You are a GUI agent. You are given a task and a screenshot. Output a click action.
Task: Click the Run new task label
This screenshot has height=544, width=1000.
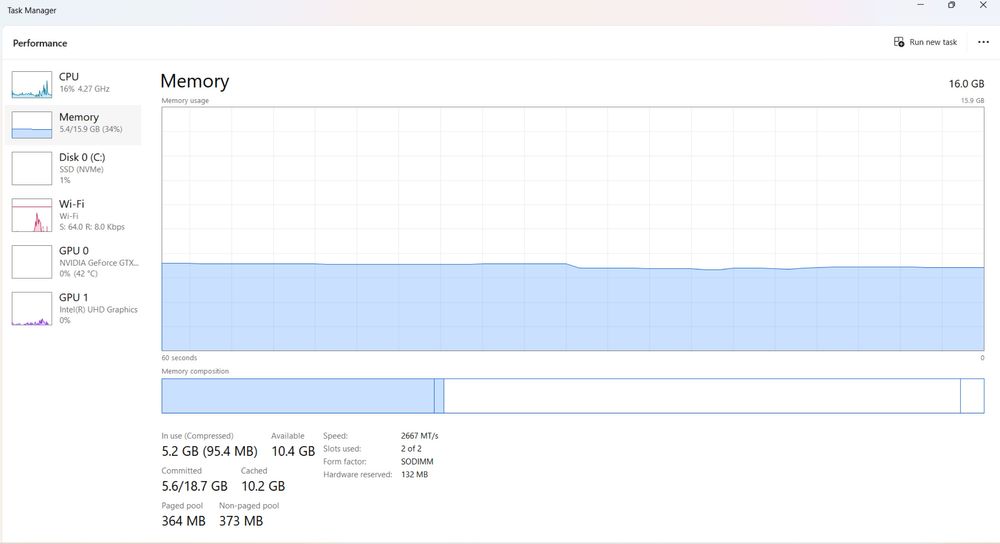click(933, 42)
